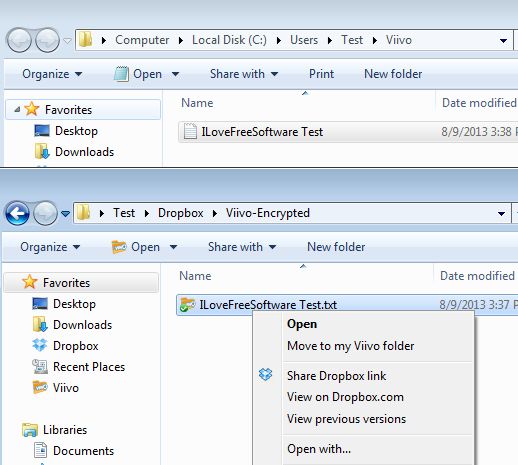Image resolution: width=518 pixels, height=465 pixels.
Task: Click the Print button in upper toolbar
Action: (321, 74)
